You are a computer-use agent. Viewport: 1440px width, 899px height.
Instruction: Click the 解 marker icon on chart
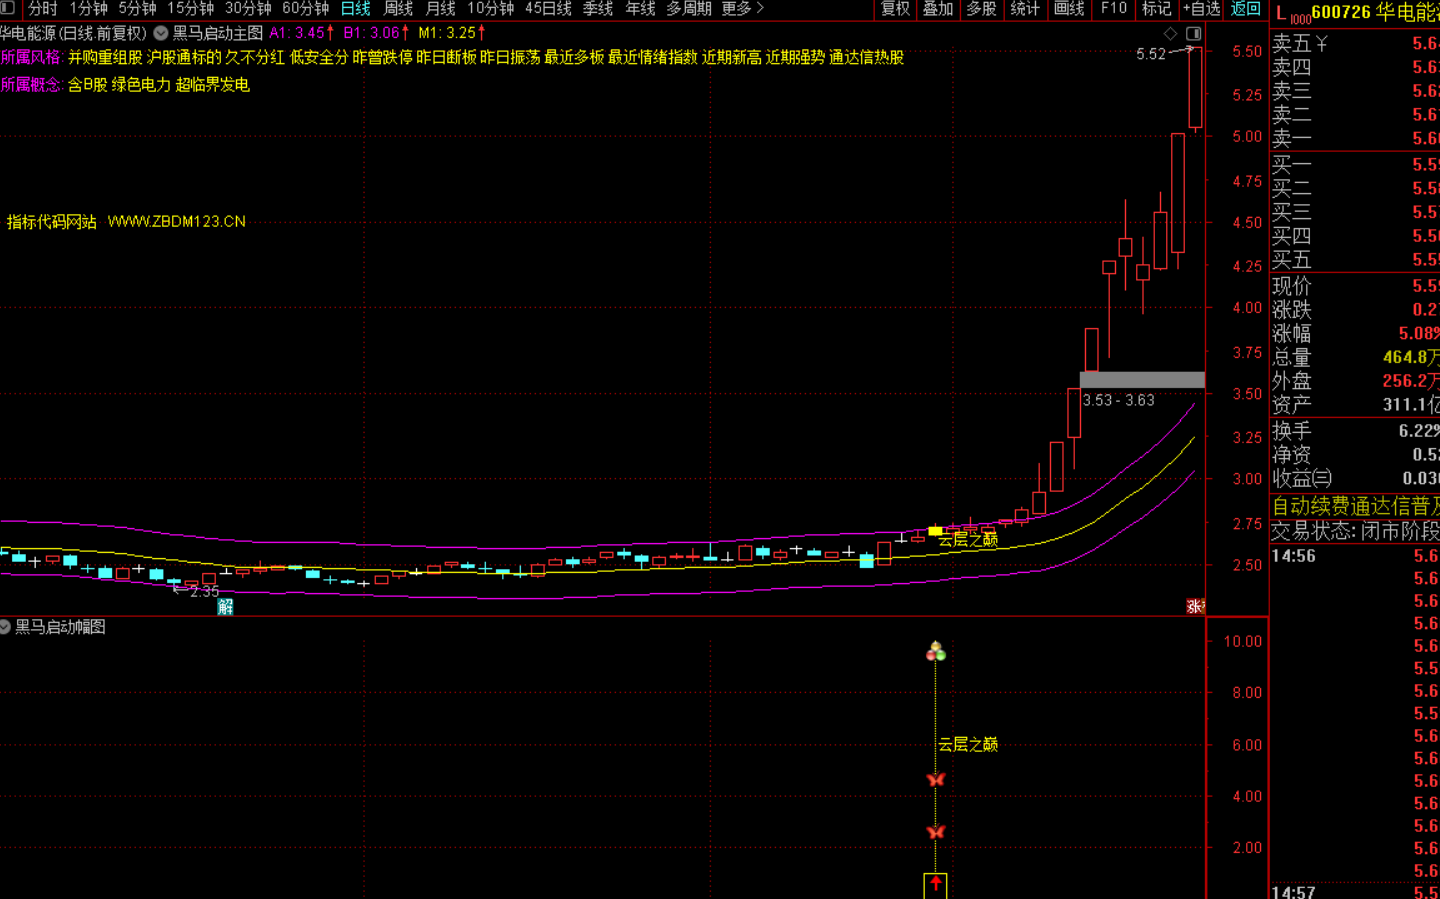(x=225, y=606)
